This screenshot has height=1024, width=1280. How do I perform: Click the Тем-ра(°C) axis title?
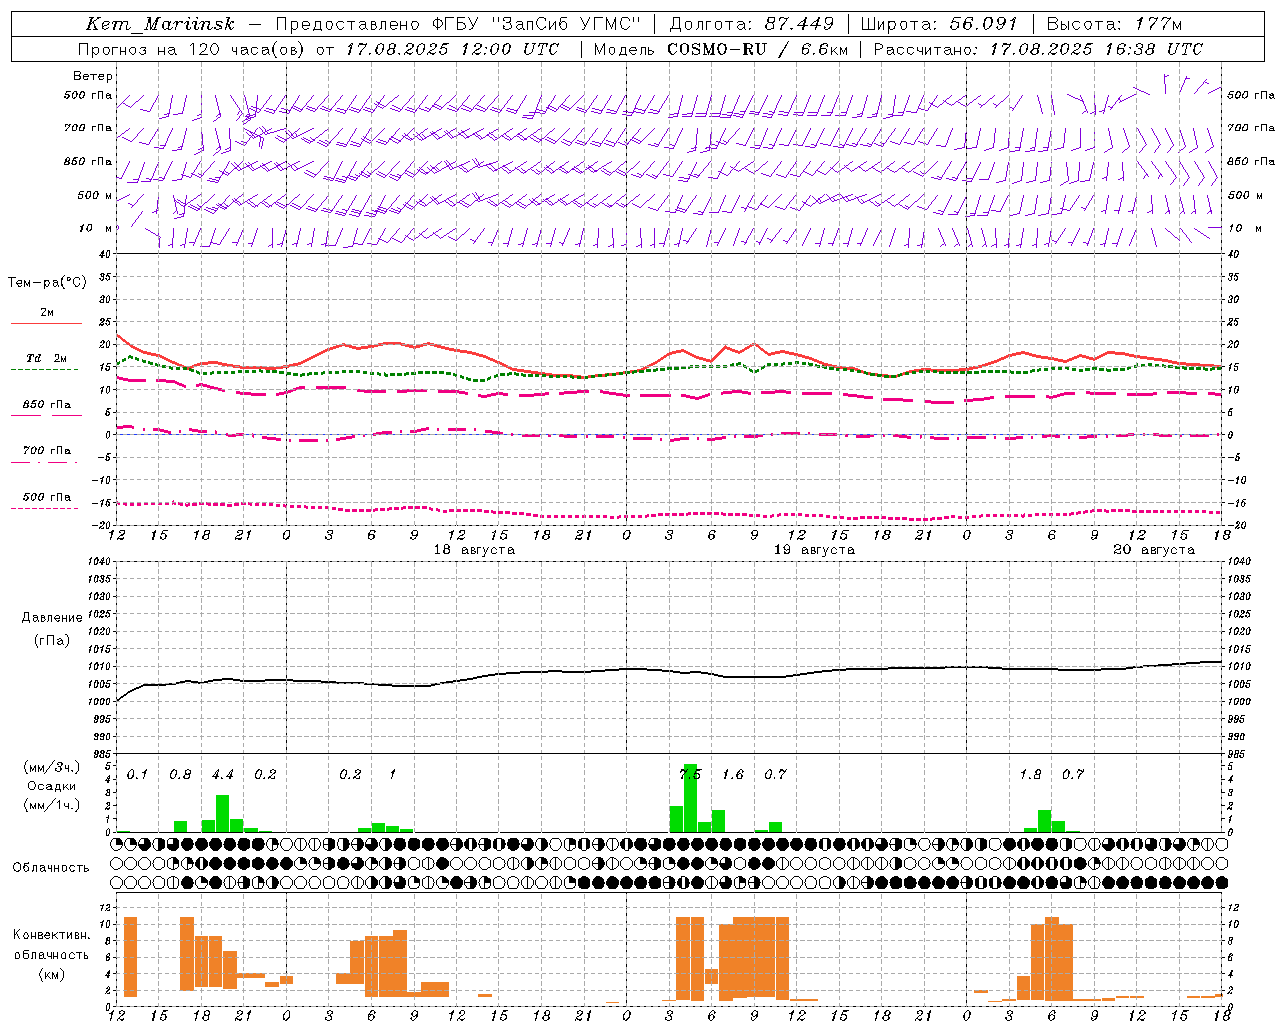[x=47, y=282]
